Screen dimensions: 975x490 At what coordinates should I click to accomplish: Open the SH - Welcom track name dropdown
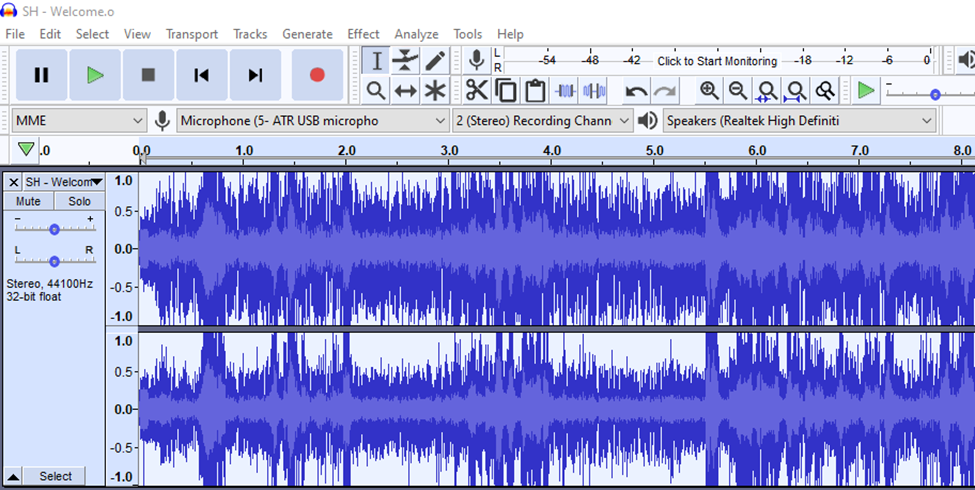pyautogui.click(x=63, y=182)
